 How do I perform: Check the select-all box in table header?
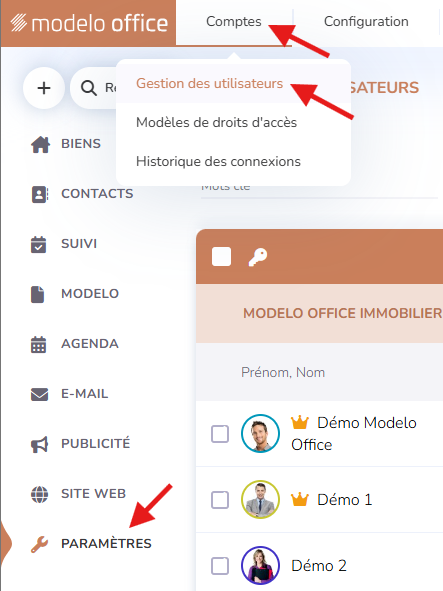(x=221, y=257)
